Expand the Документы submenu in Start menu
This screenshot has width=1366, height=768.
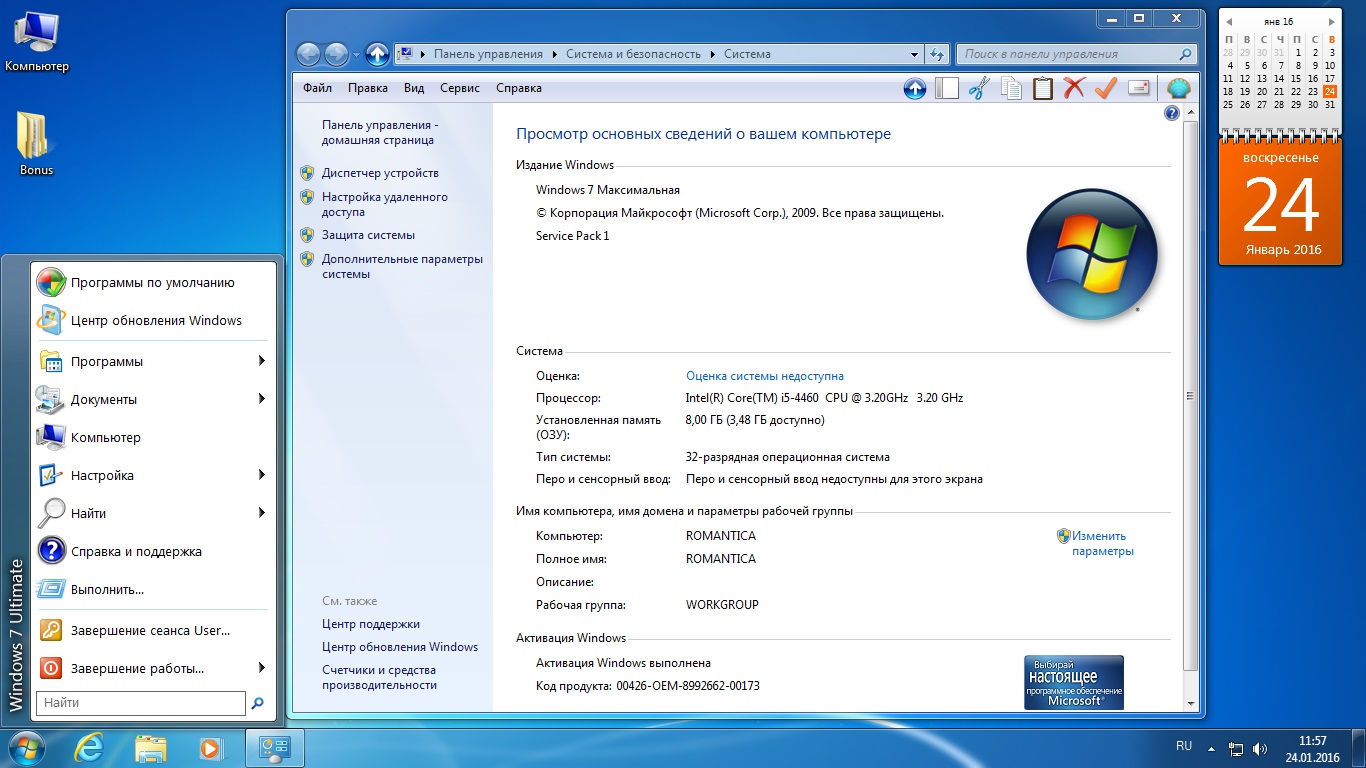261,399
